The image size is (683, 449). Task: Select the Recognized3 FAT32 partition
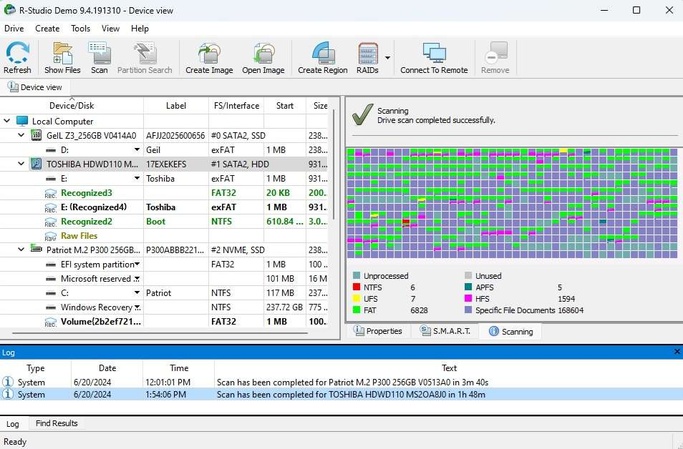[86, 192]
